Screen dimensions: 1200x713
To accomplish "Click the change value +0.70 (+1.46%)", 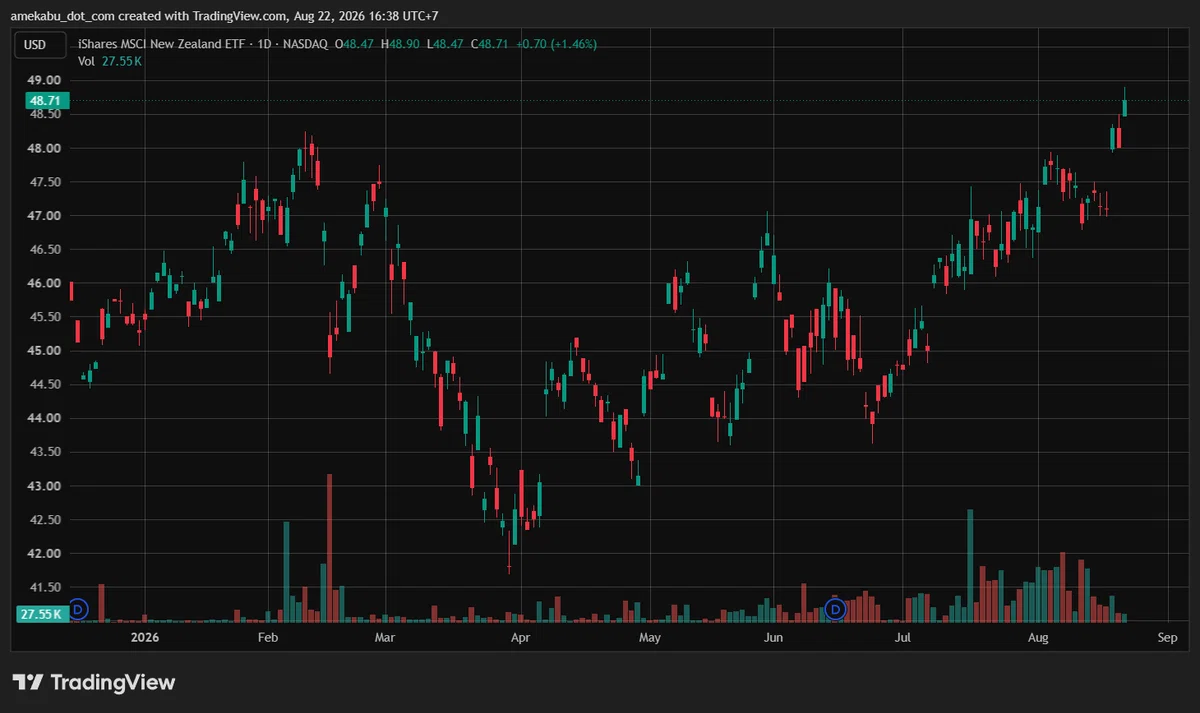I will [557, 44].
